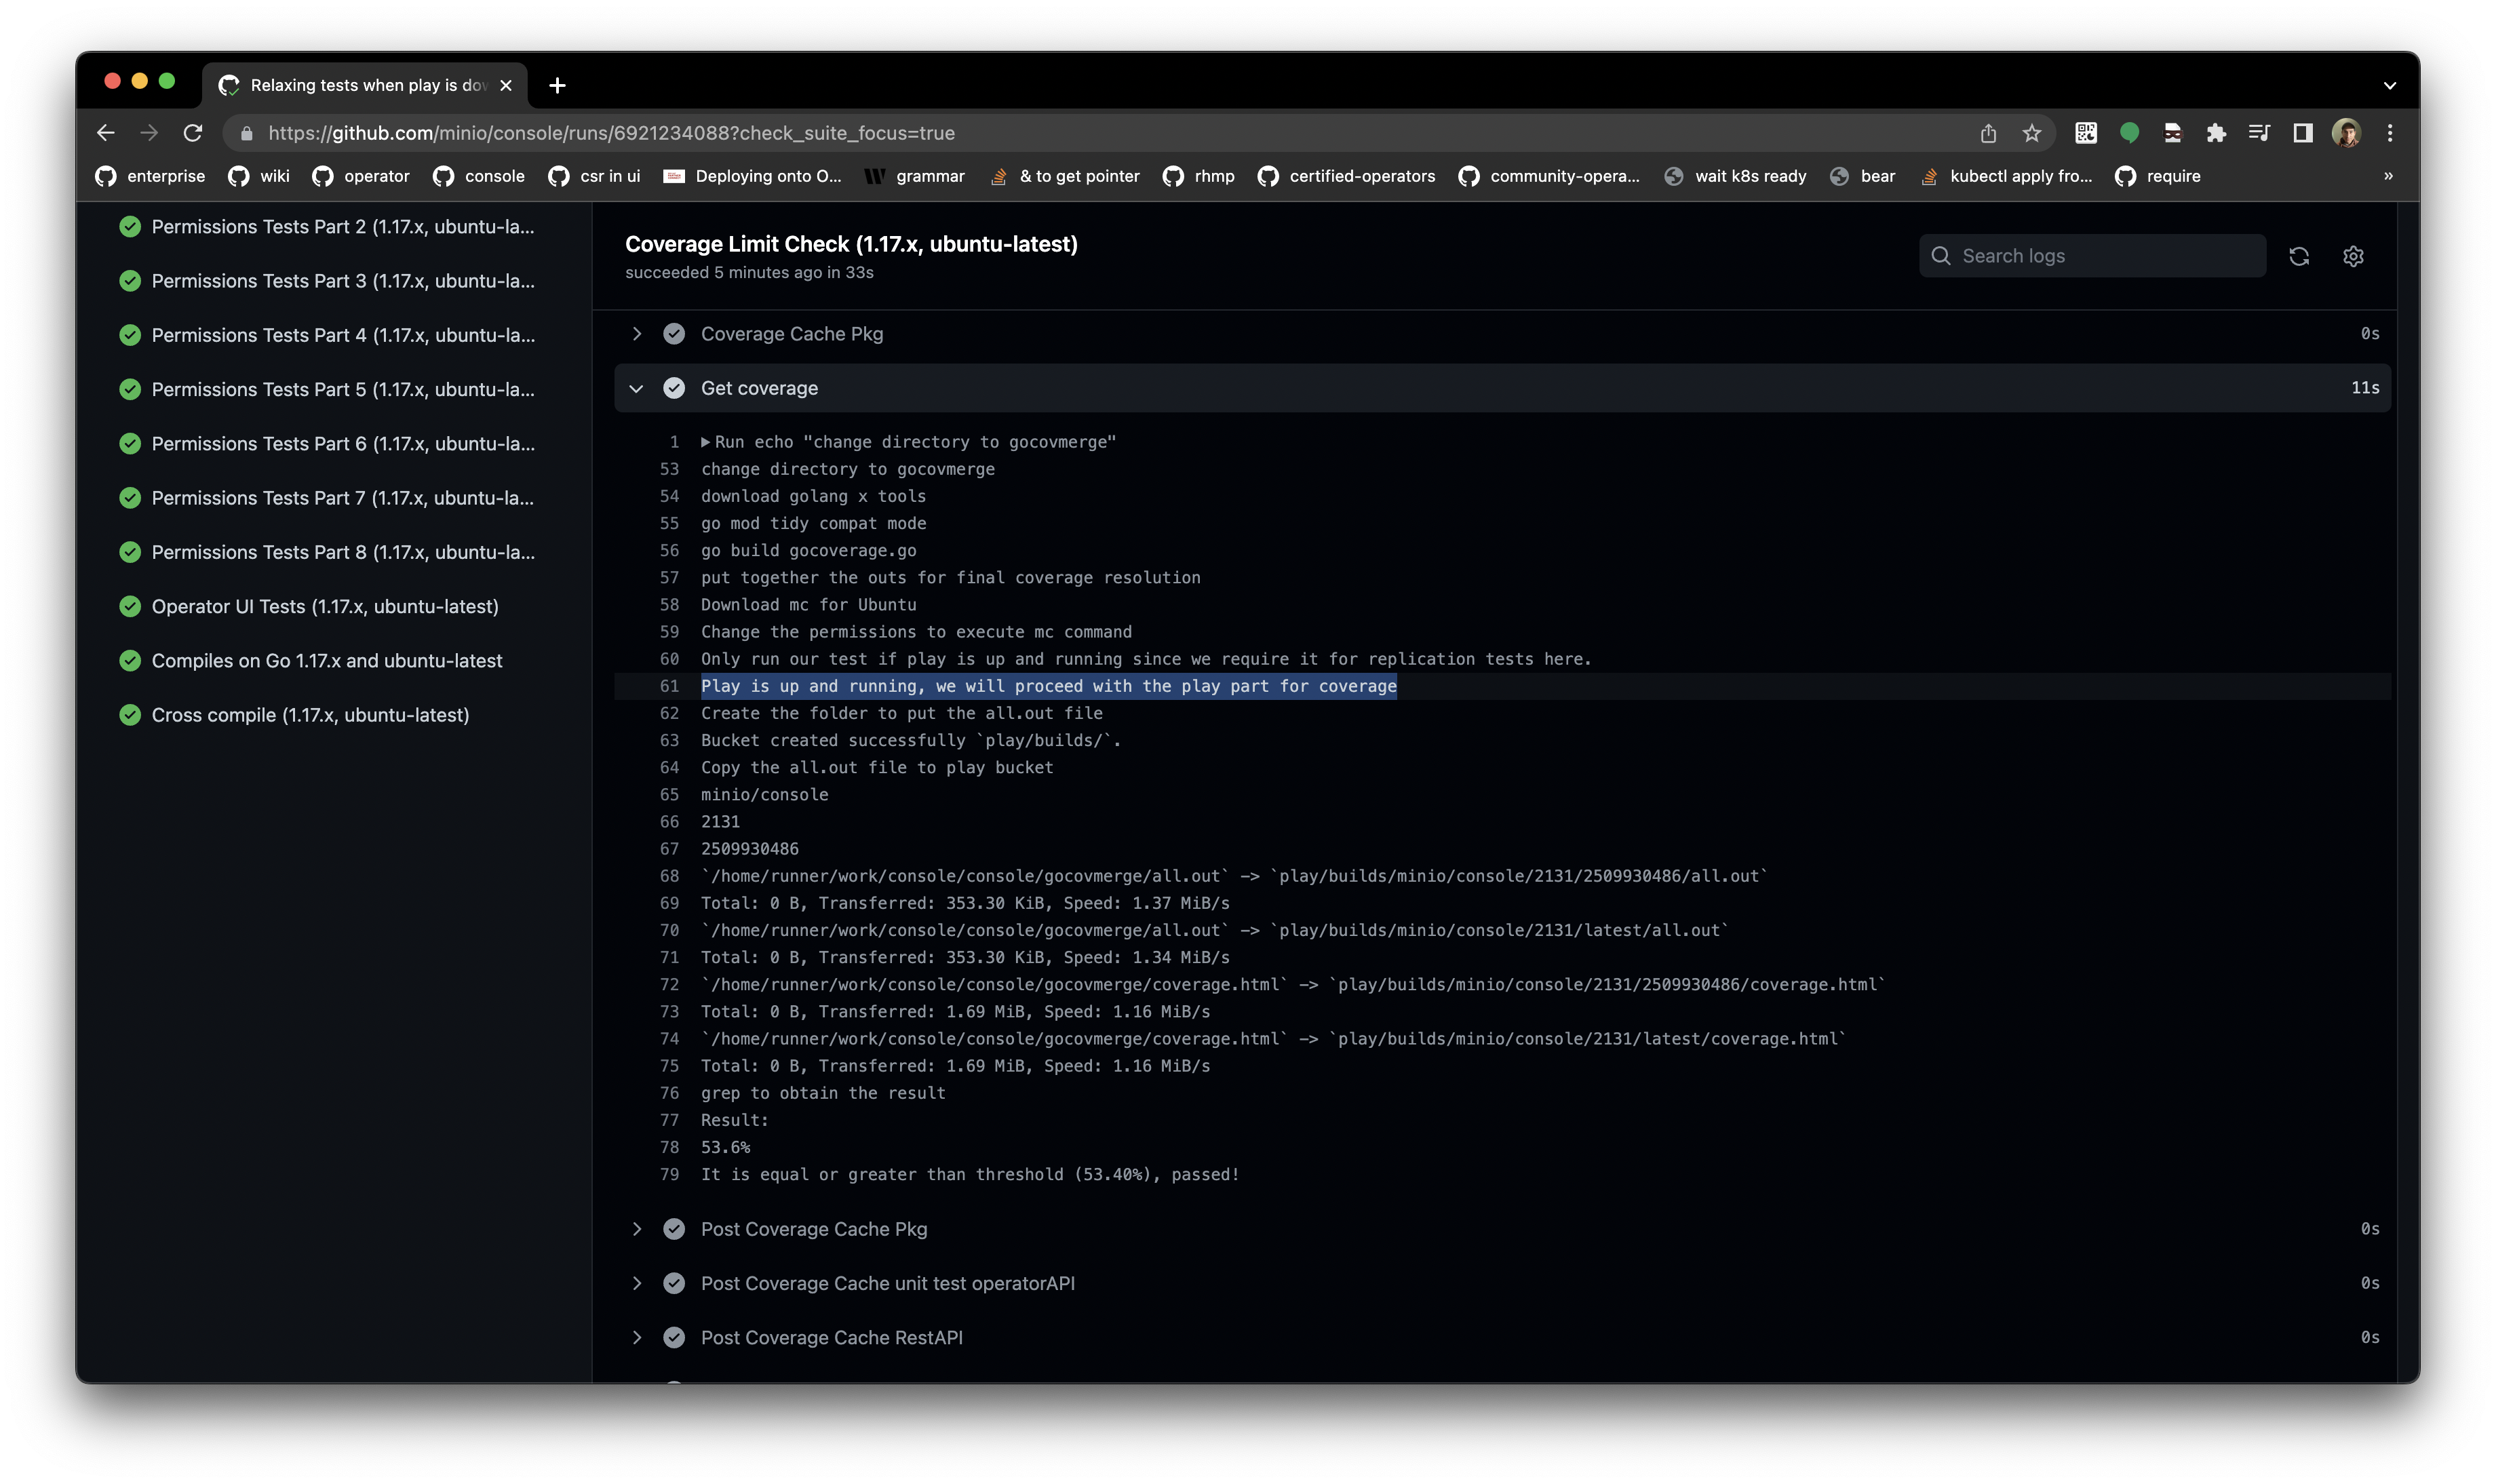Collapse the Get coverage step
Image resolution: width=2496 pixels, height=1484 pixels.
coord(636,388)
